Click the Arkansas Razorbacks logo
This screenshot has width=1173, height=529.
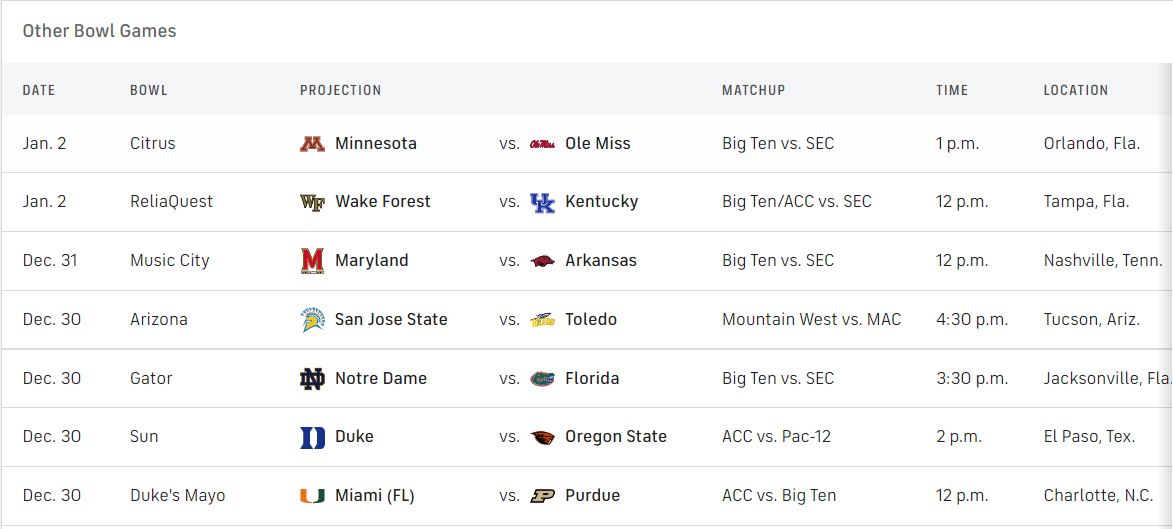tap(542, 261)
